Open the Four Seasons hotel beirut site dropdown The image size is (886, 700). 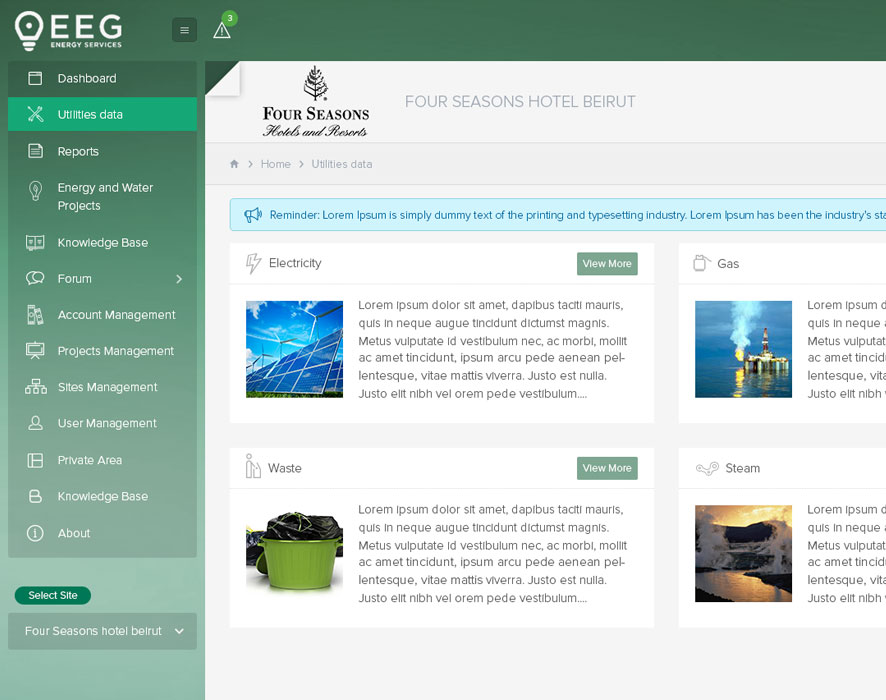coord(102,631)
